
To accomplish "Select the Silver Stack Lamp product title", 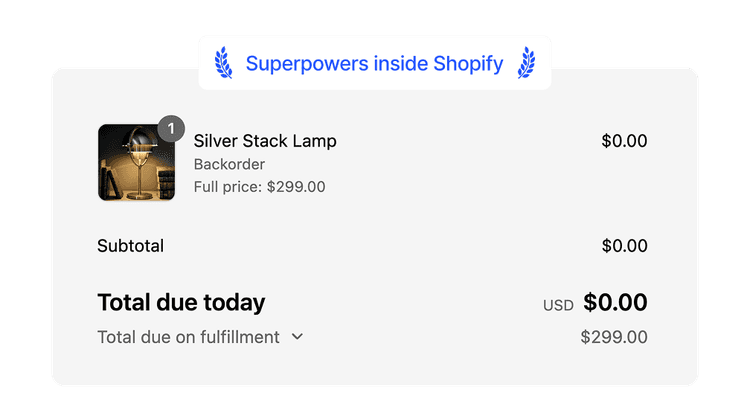I will pos(265,141).
